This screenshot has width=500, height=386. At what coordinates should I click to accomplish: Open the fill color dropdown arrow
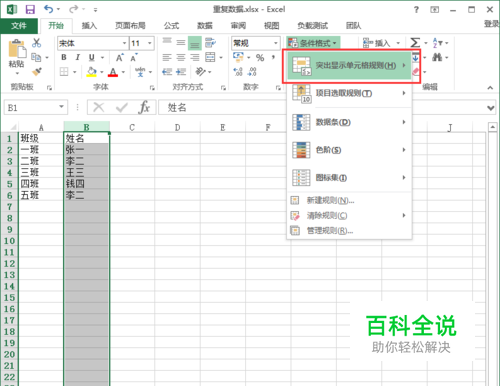point(102,72)
